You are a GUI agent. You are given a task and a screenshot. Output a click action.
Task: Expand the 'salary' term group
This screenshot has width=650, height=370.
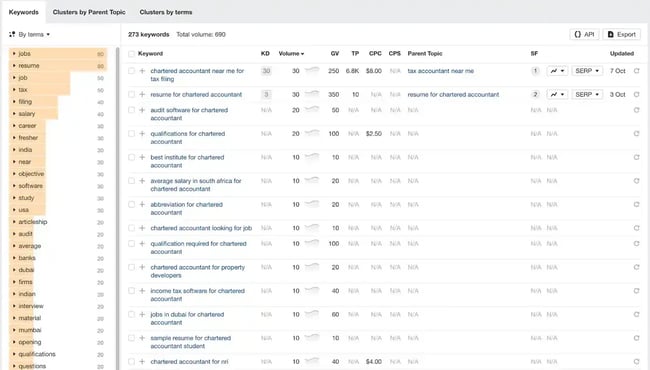pos(14,114)
